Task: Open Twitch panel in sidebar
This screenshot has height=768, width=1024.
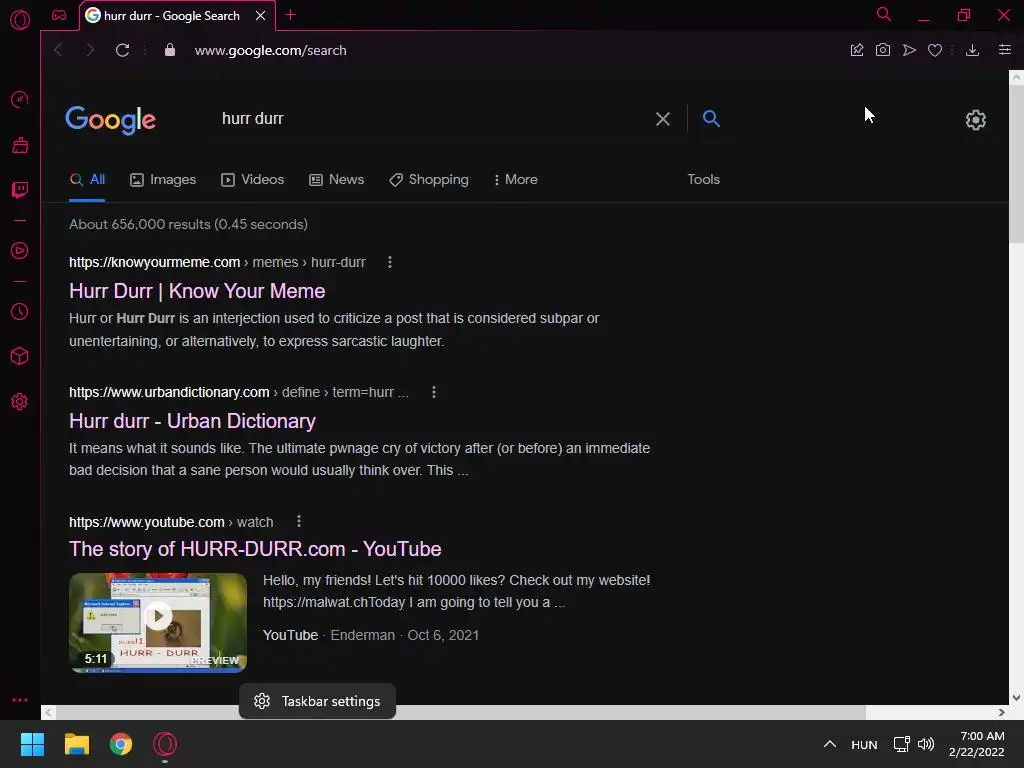Action: pyautogui.click(x=20, y=190)
